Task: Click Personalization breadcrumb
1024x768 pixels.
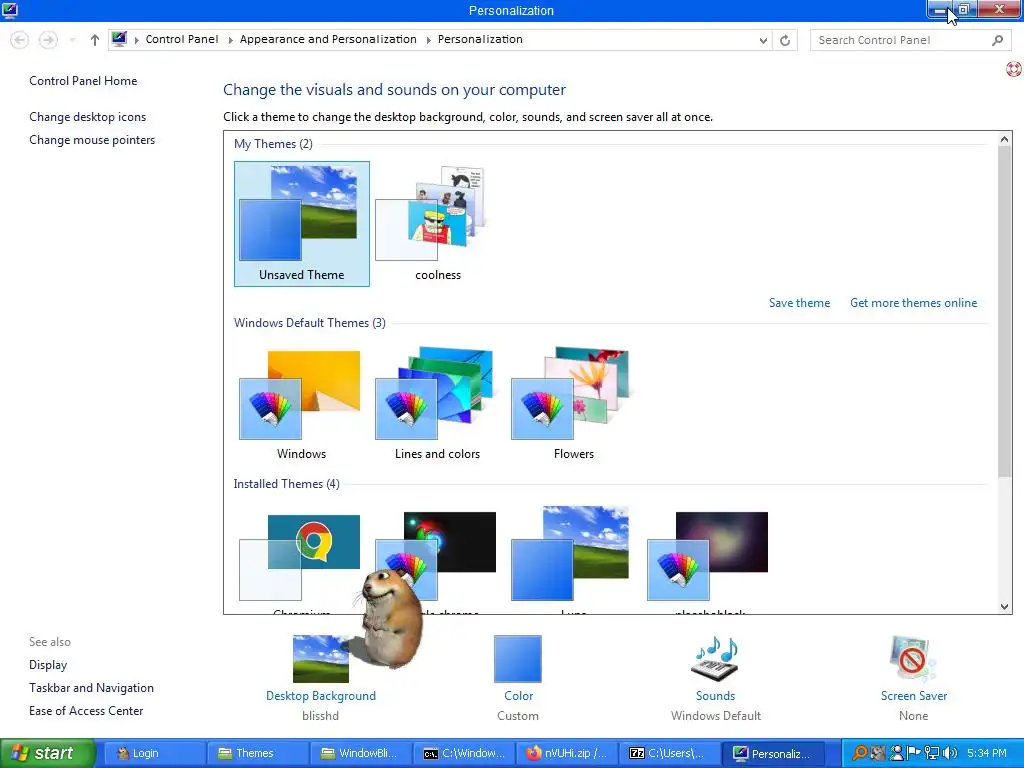Action: (480, 39)
